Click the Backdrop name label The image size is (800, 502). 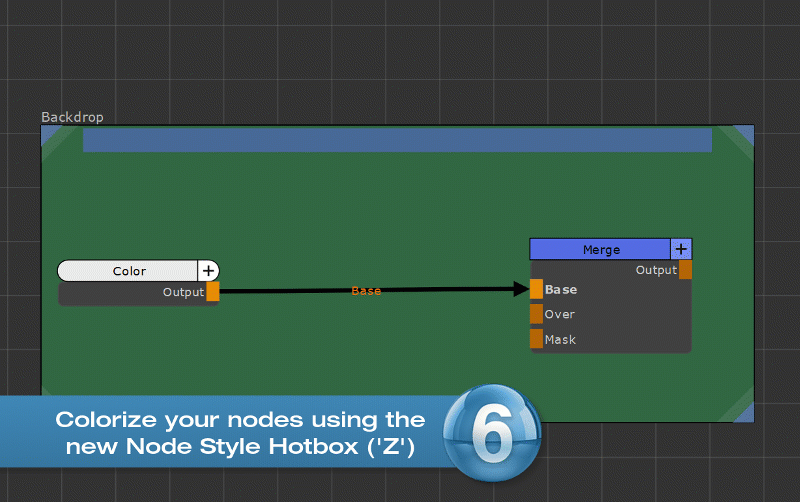[72, 117]
